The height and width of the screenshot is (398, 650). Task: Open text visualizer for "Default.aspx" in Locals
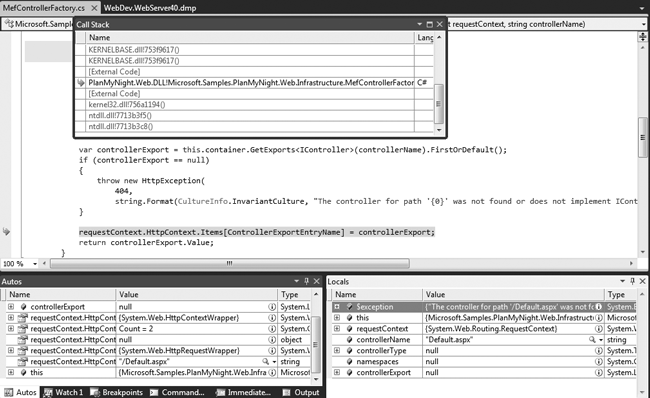(x=592, y=340)
